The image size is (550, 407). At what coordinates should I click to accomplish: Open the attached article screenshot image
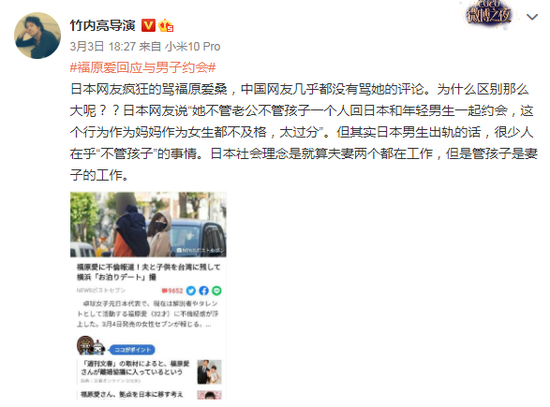pos(148,295)
